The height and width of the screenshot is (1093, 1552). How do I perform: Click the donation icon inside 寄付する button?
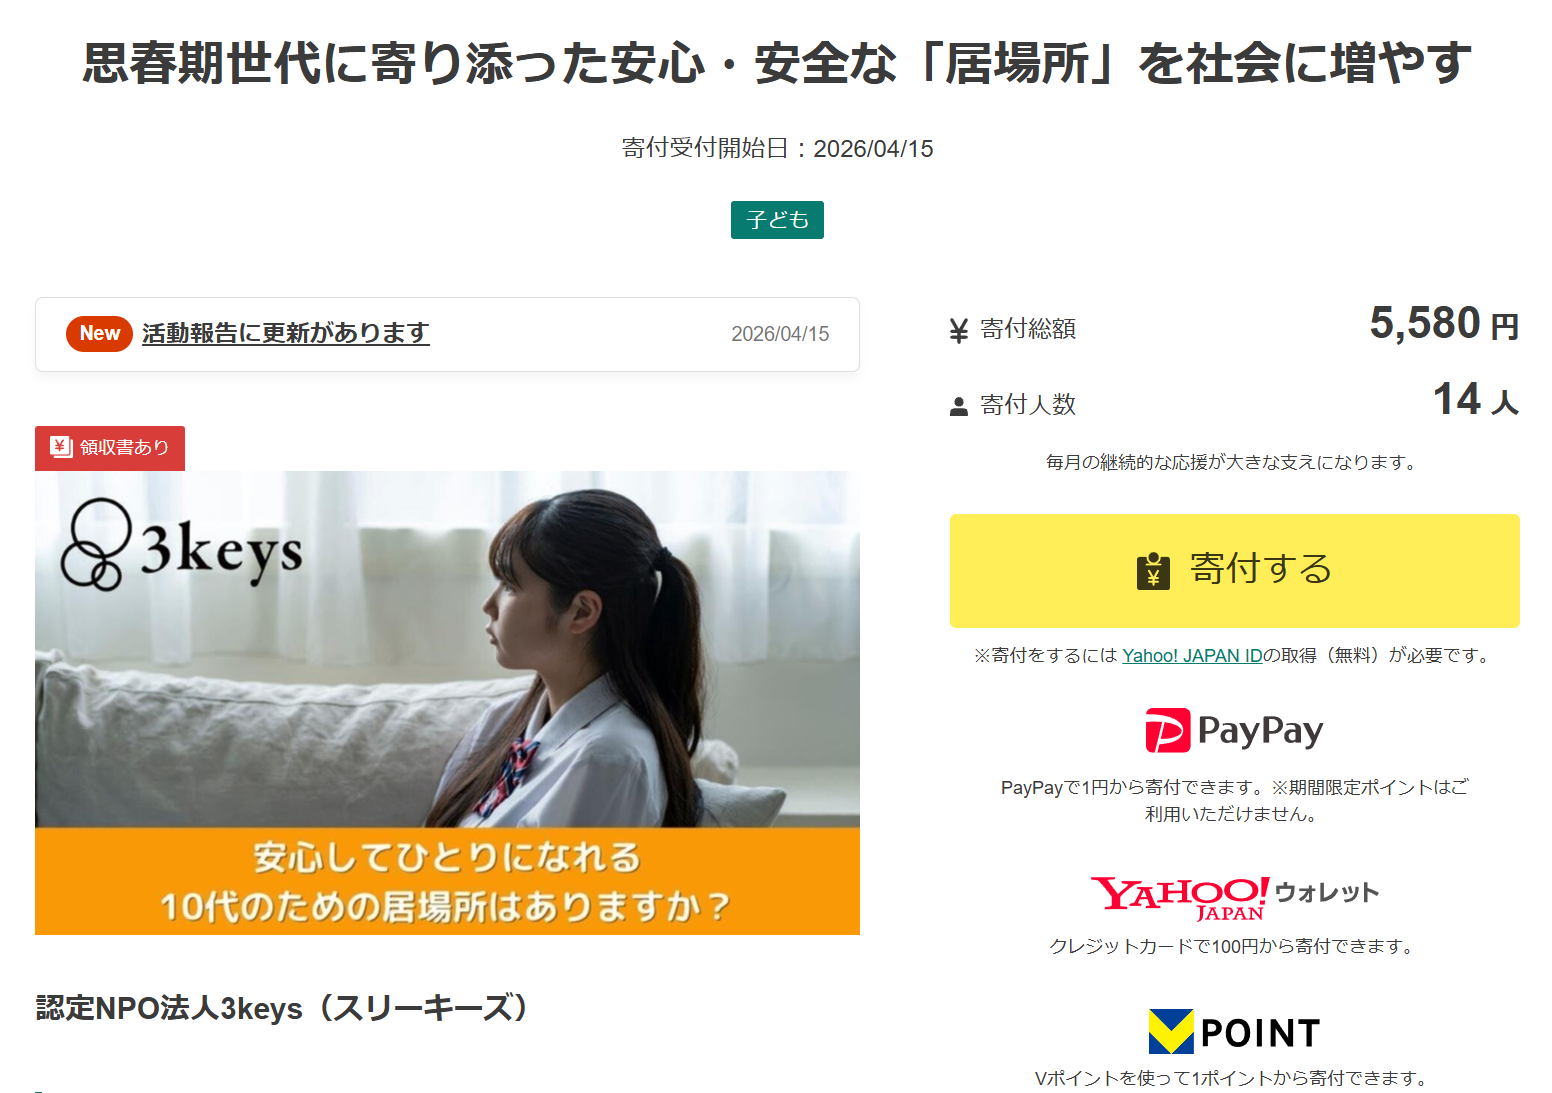click(x=1153, y=571)
